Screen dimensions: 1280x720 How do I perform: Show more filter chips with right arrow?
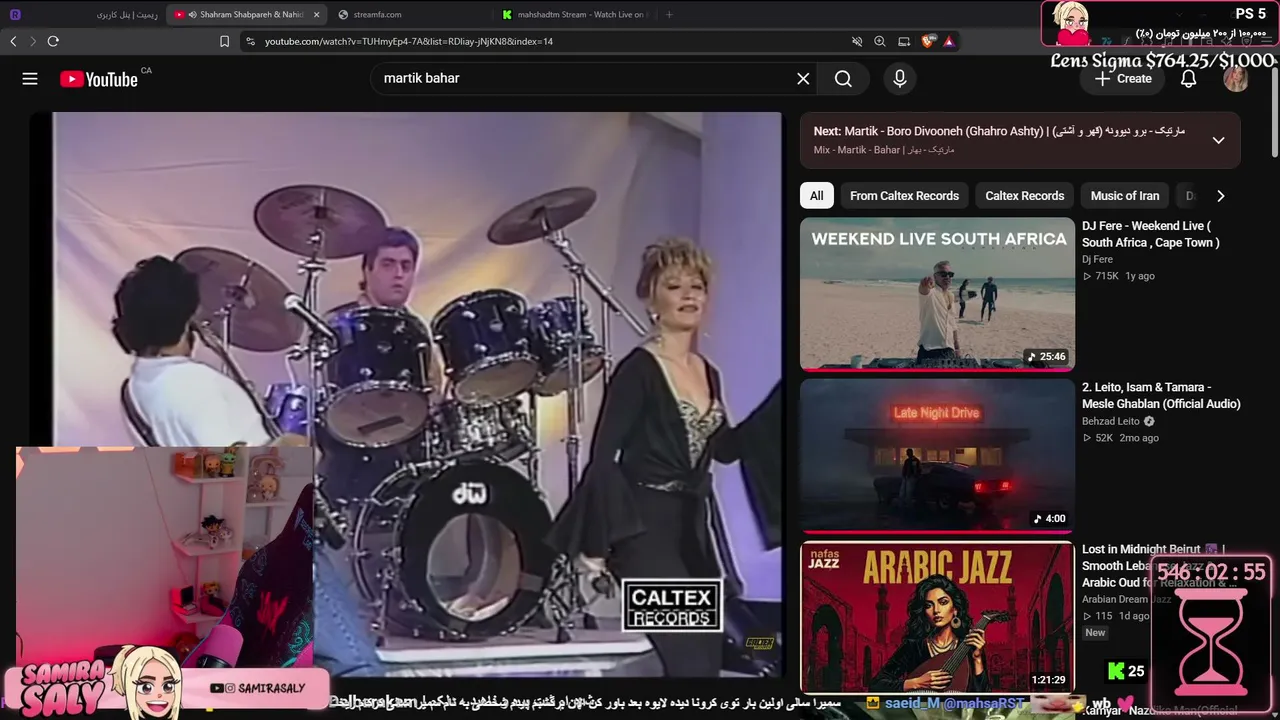1220,196
